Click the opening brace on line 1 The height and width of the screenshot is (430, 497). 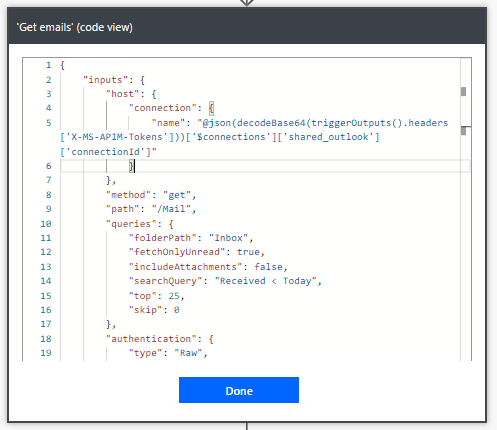pos(62,65)
